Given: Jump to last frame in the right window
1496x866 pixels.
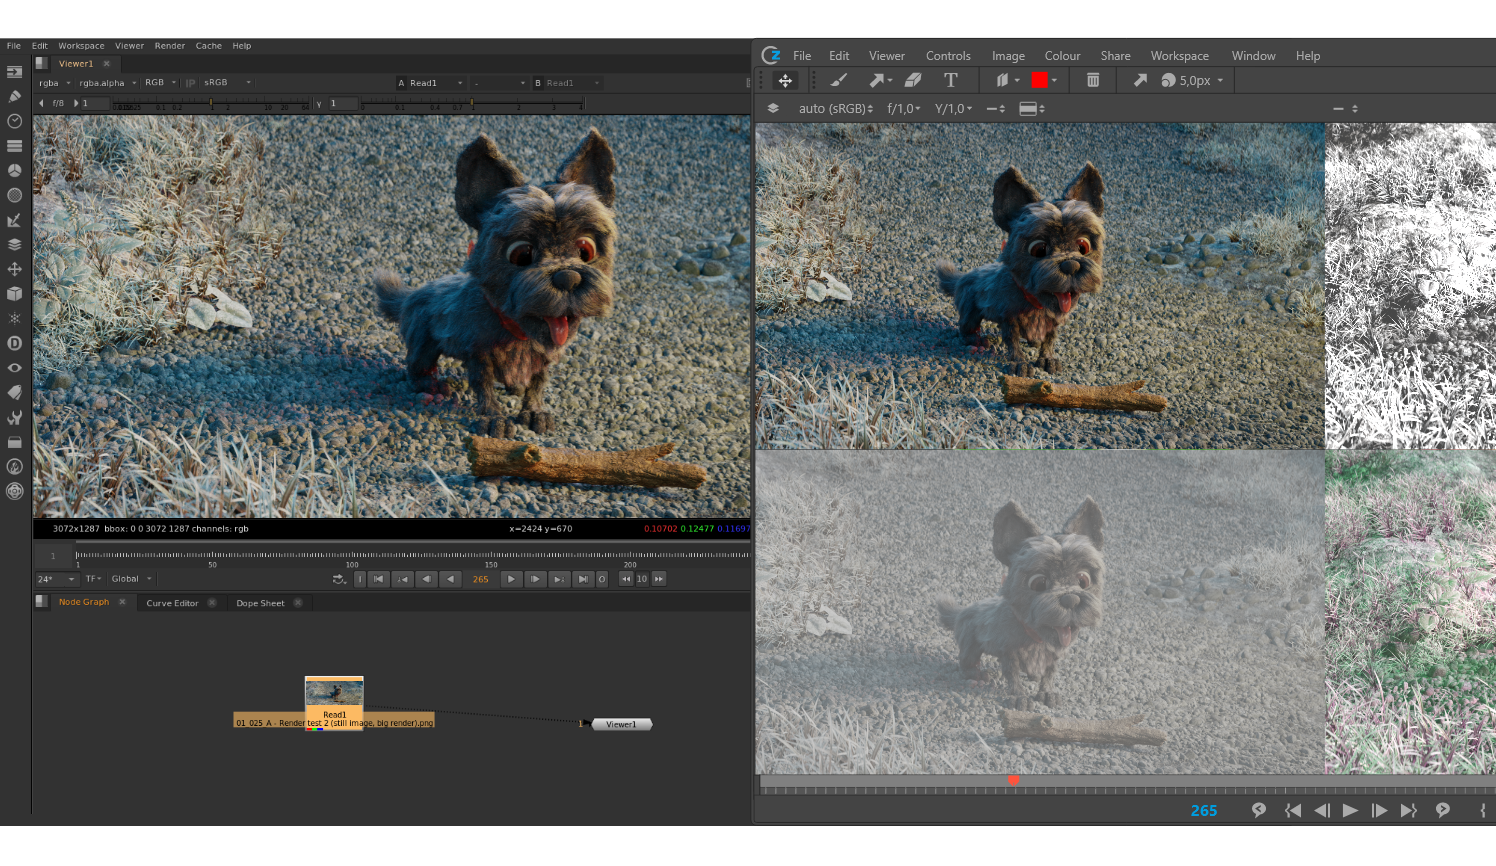Looking at the screenshot, I should [1409, 811].
